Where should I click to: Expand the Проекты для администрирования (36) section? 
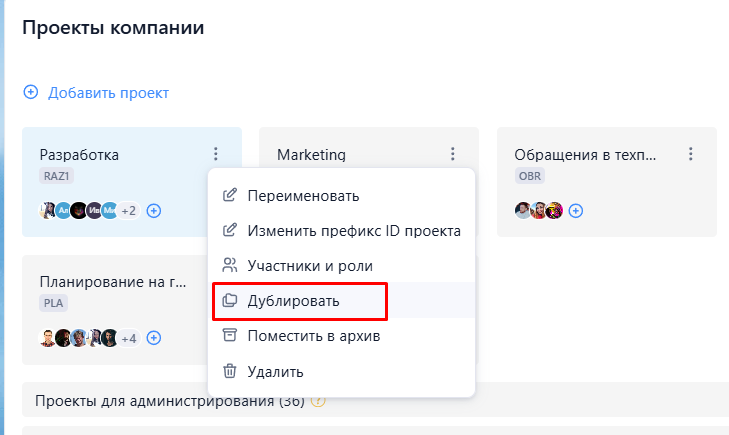tap(375, 400)
